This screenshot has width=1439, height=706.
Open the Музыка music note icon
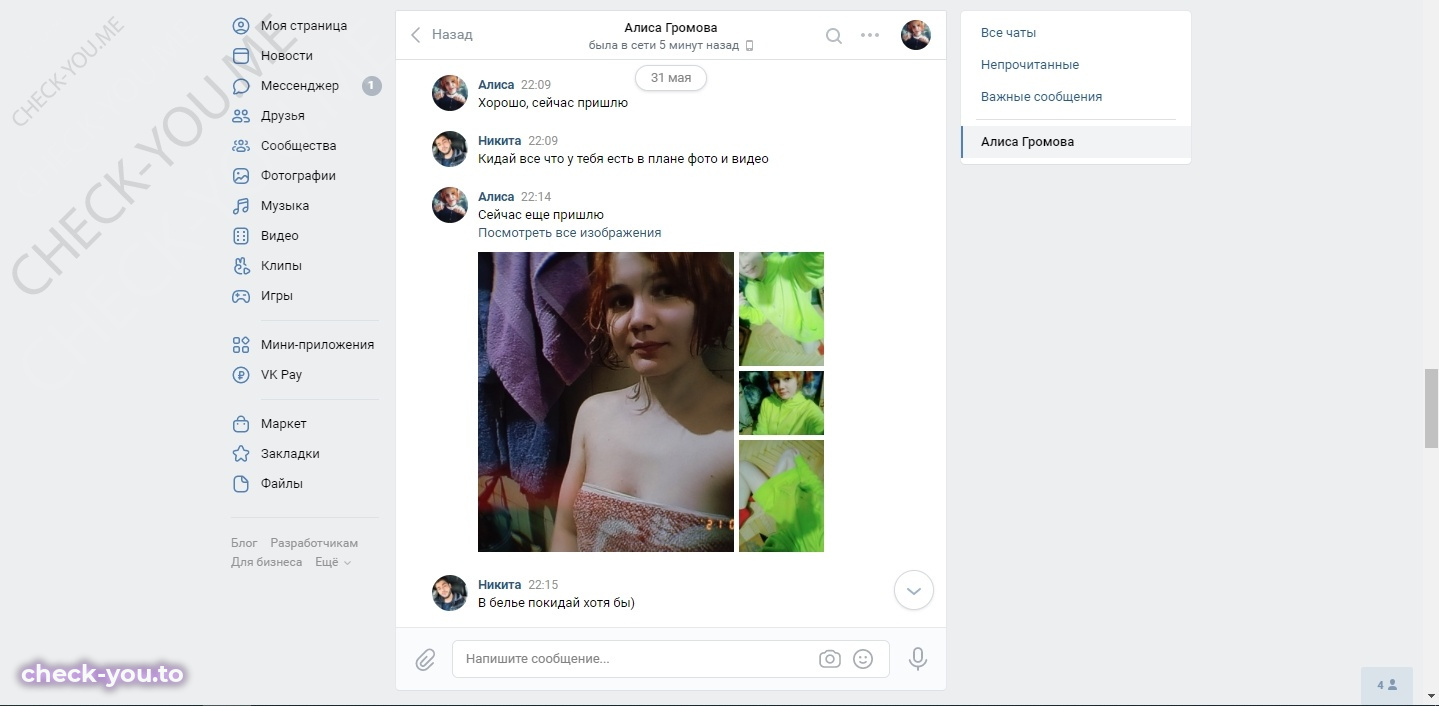[241, 206]
